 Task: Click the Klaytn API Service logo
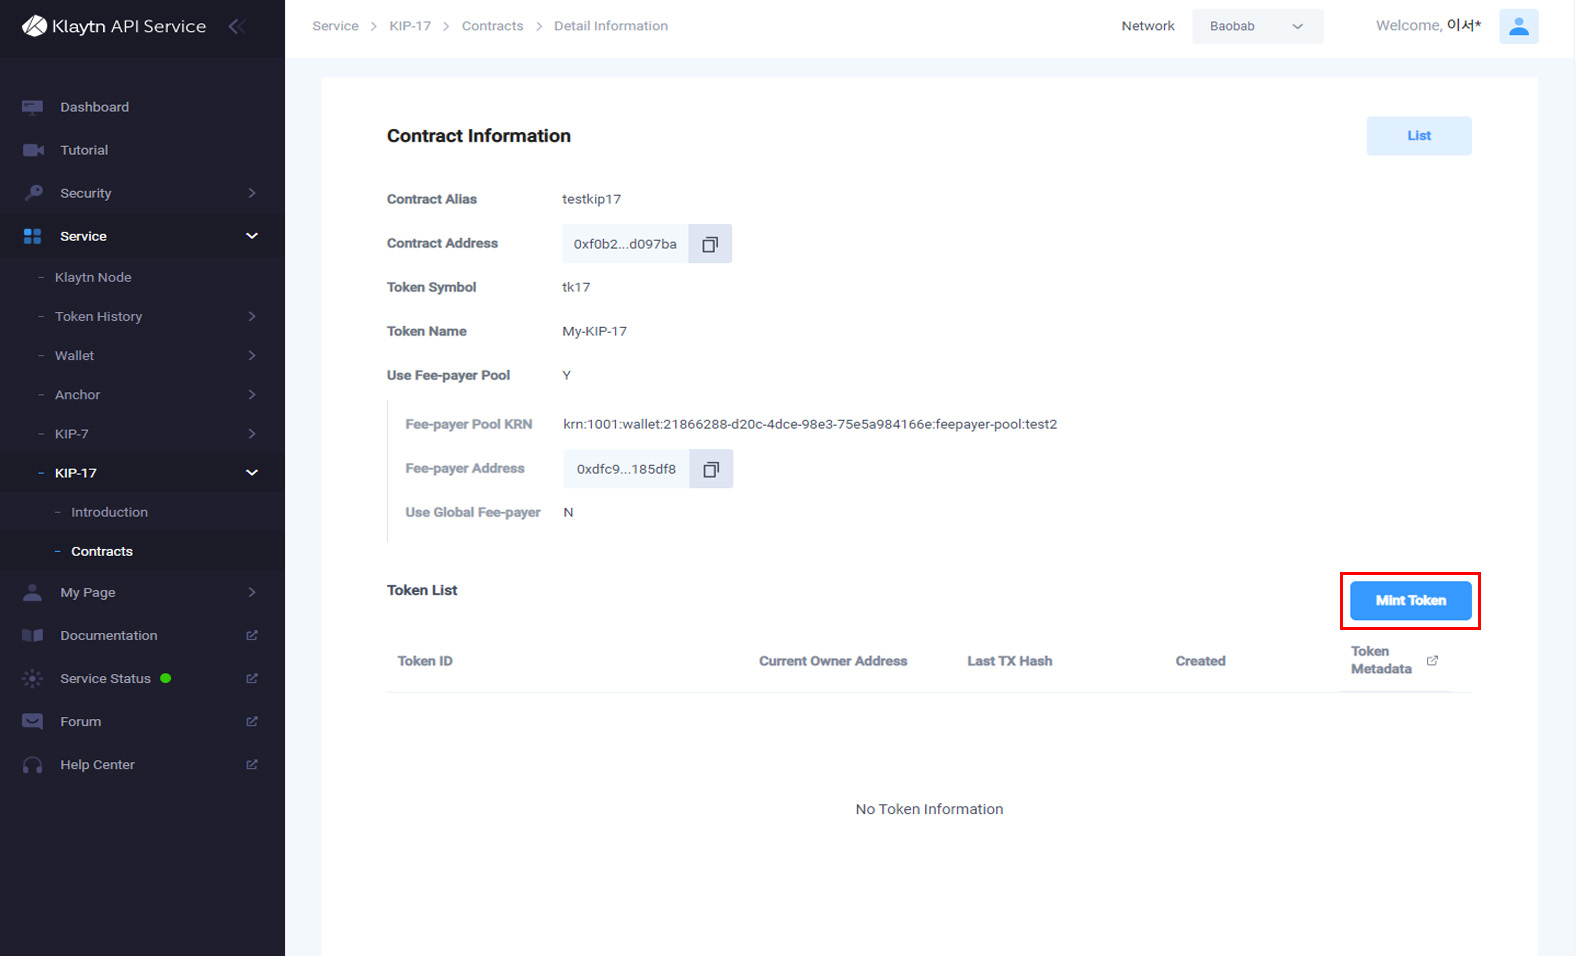click(x=114, y=26)
